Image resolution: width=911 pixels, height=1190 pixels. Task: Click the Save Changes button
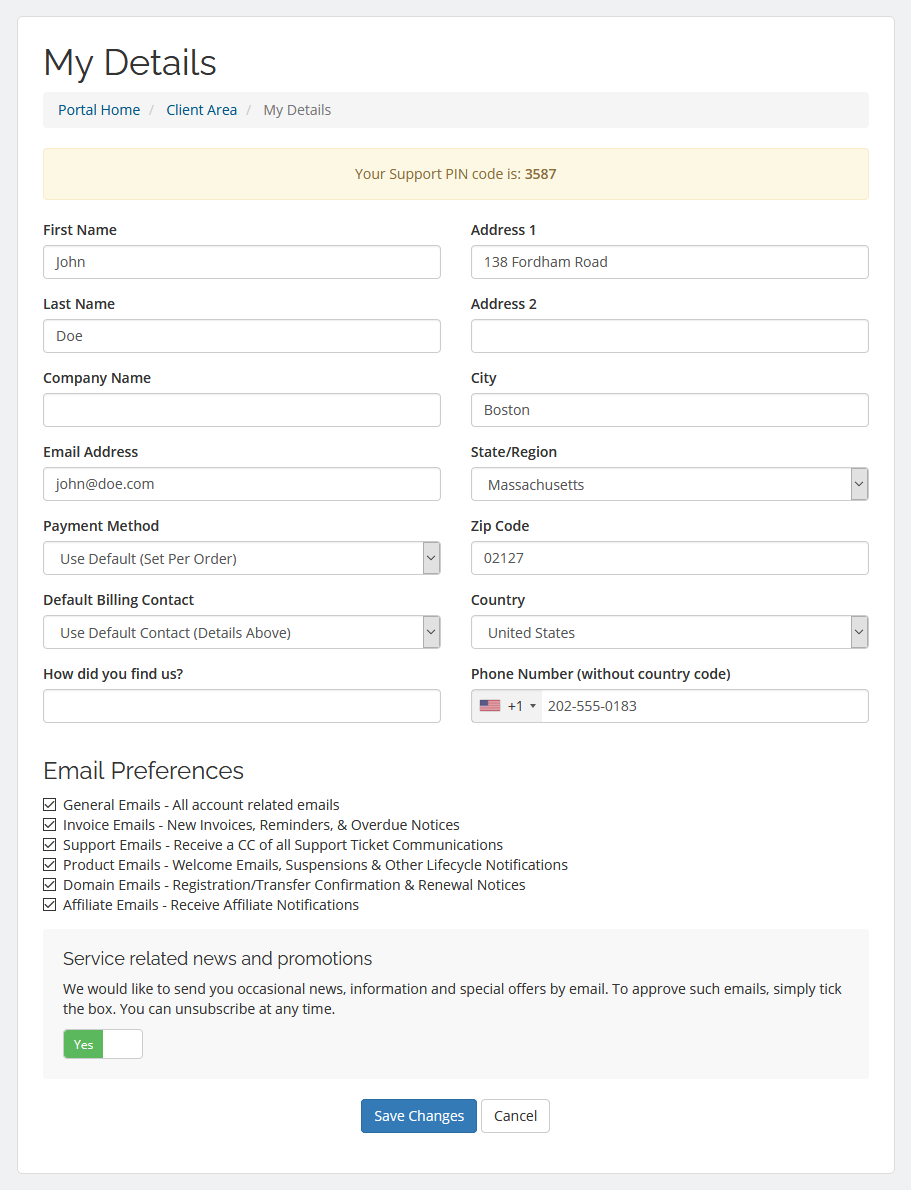418,1115
